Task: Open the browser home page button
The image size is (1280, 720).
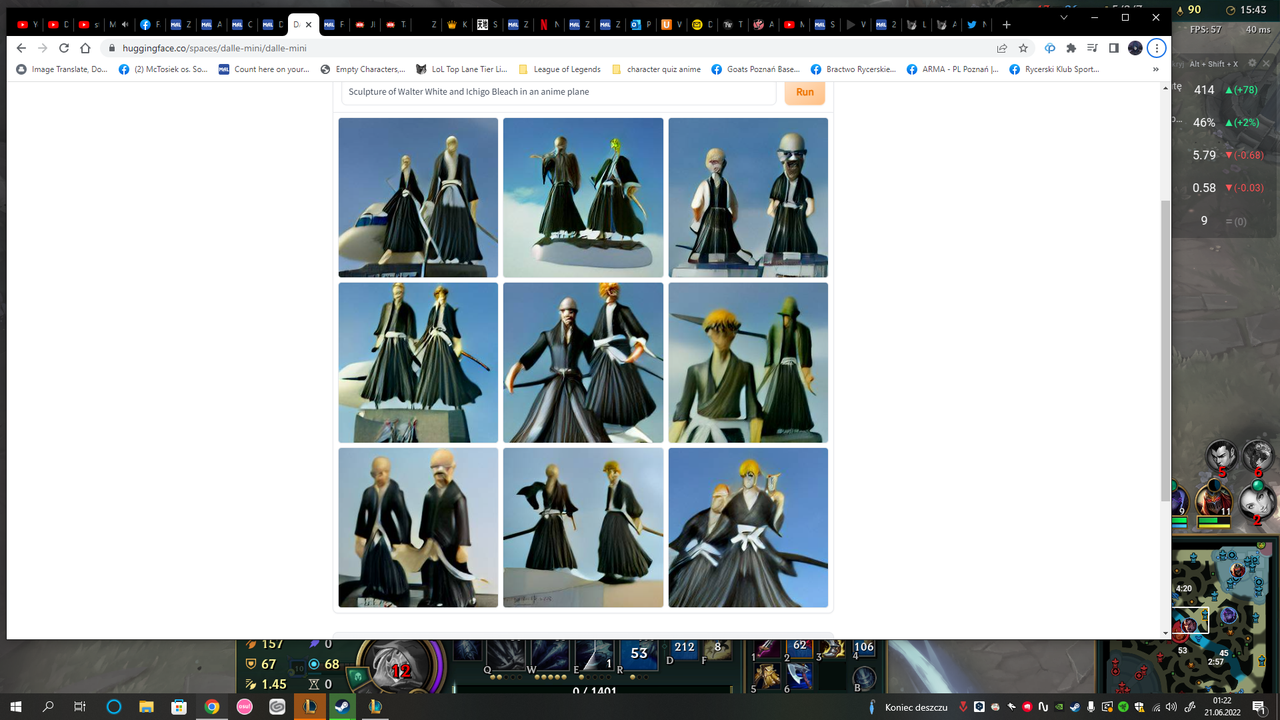Action: click(x=86, y=48)
